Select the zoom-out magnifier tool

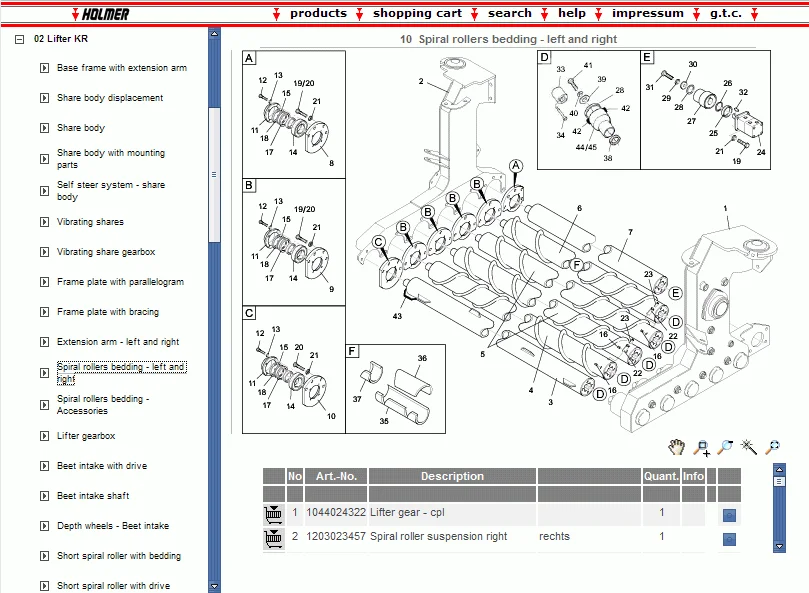[x=725, y=447]
